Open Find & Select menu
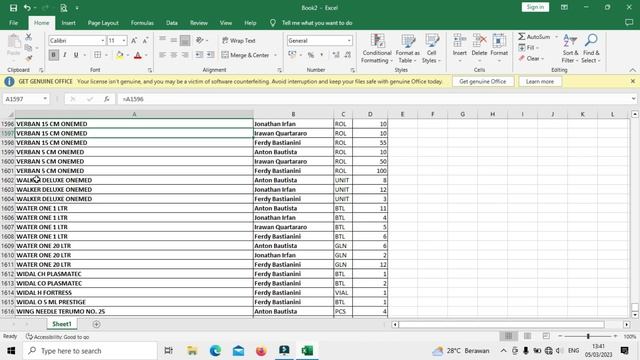 [591, 49]
